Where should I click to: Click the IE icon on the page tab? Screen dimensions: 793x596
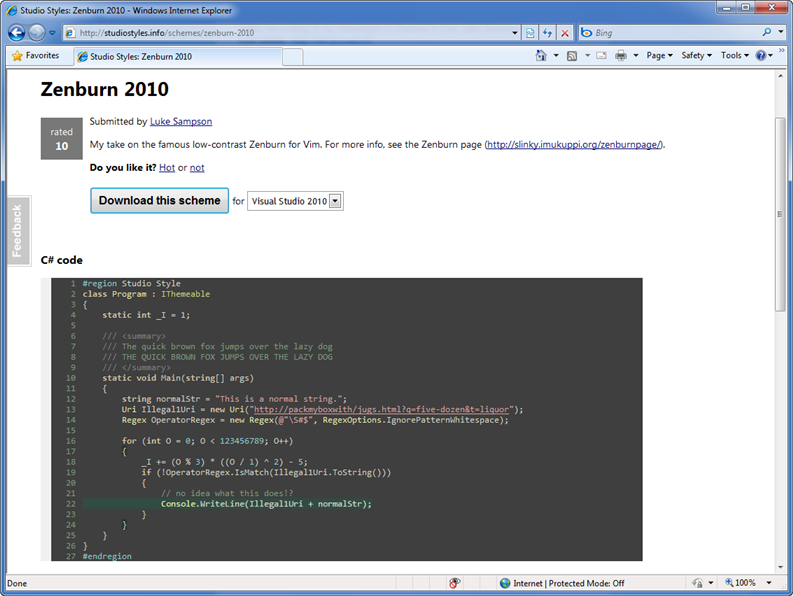(82, 57)
